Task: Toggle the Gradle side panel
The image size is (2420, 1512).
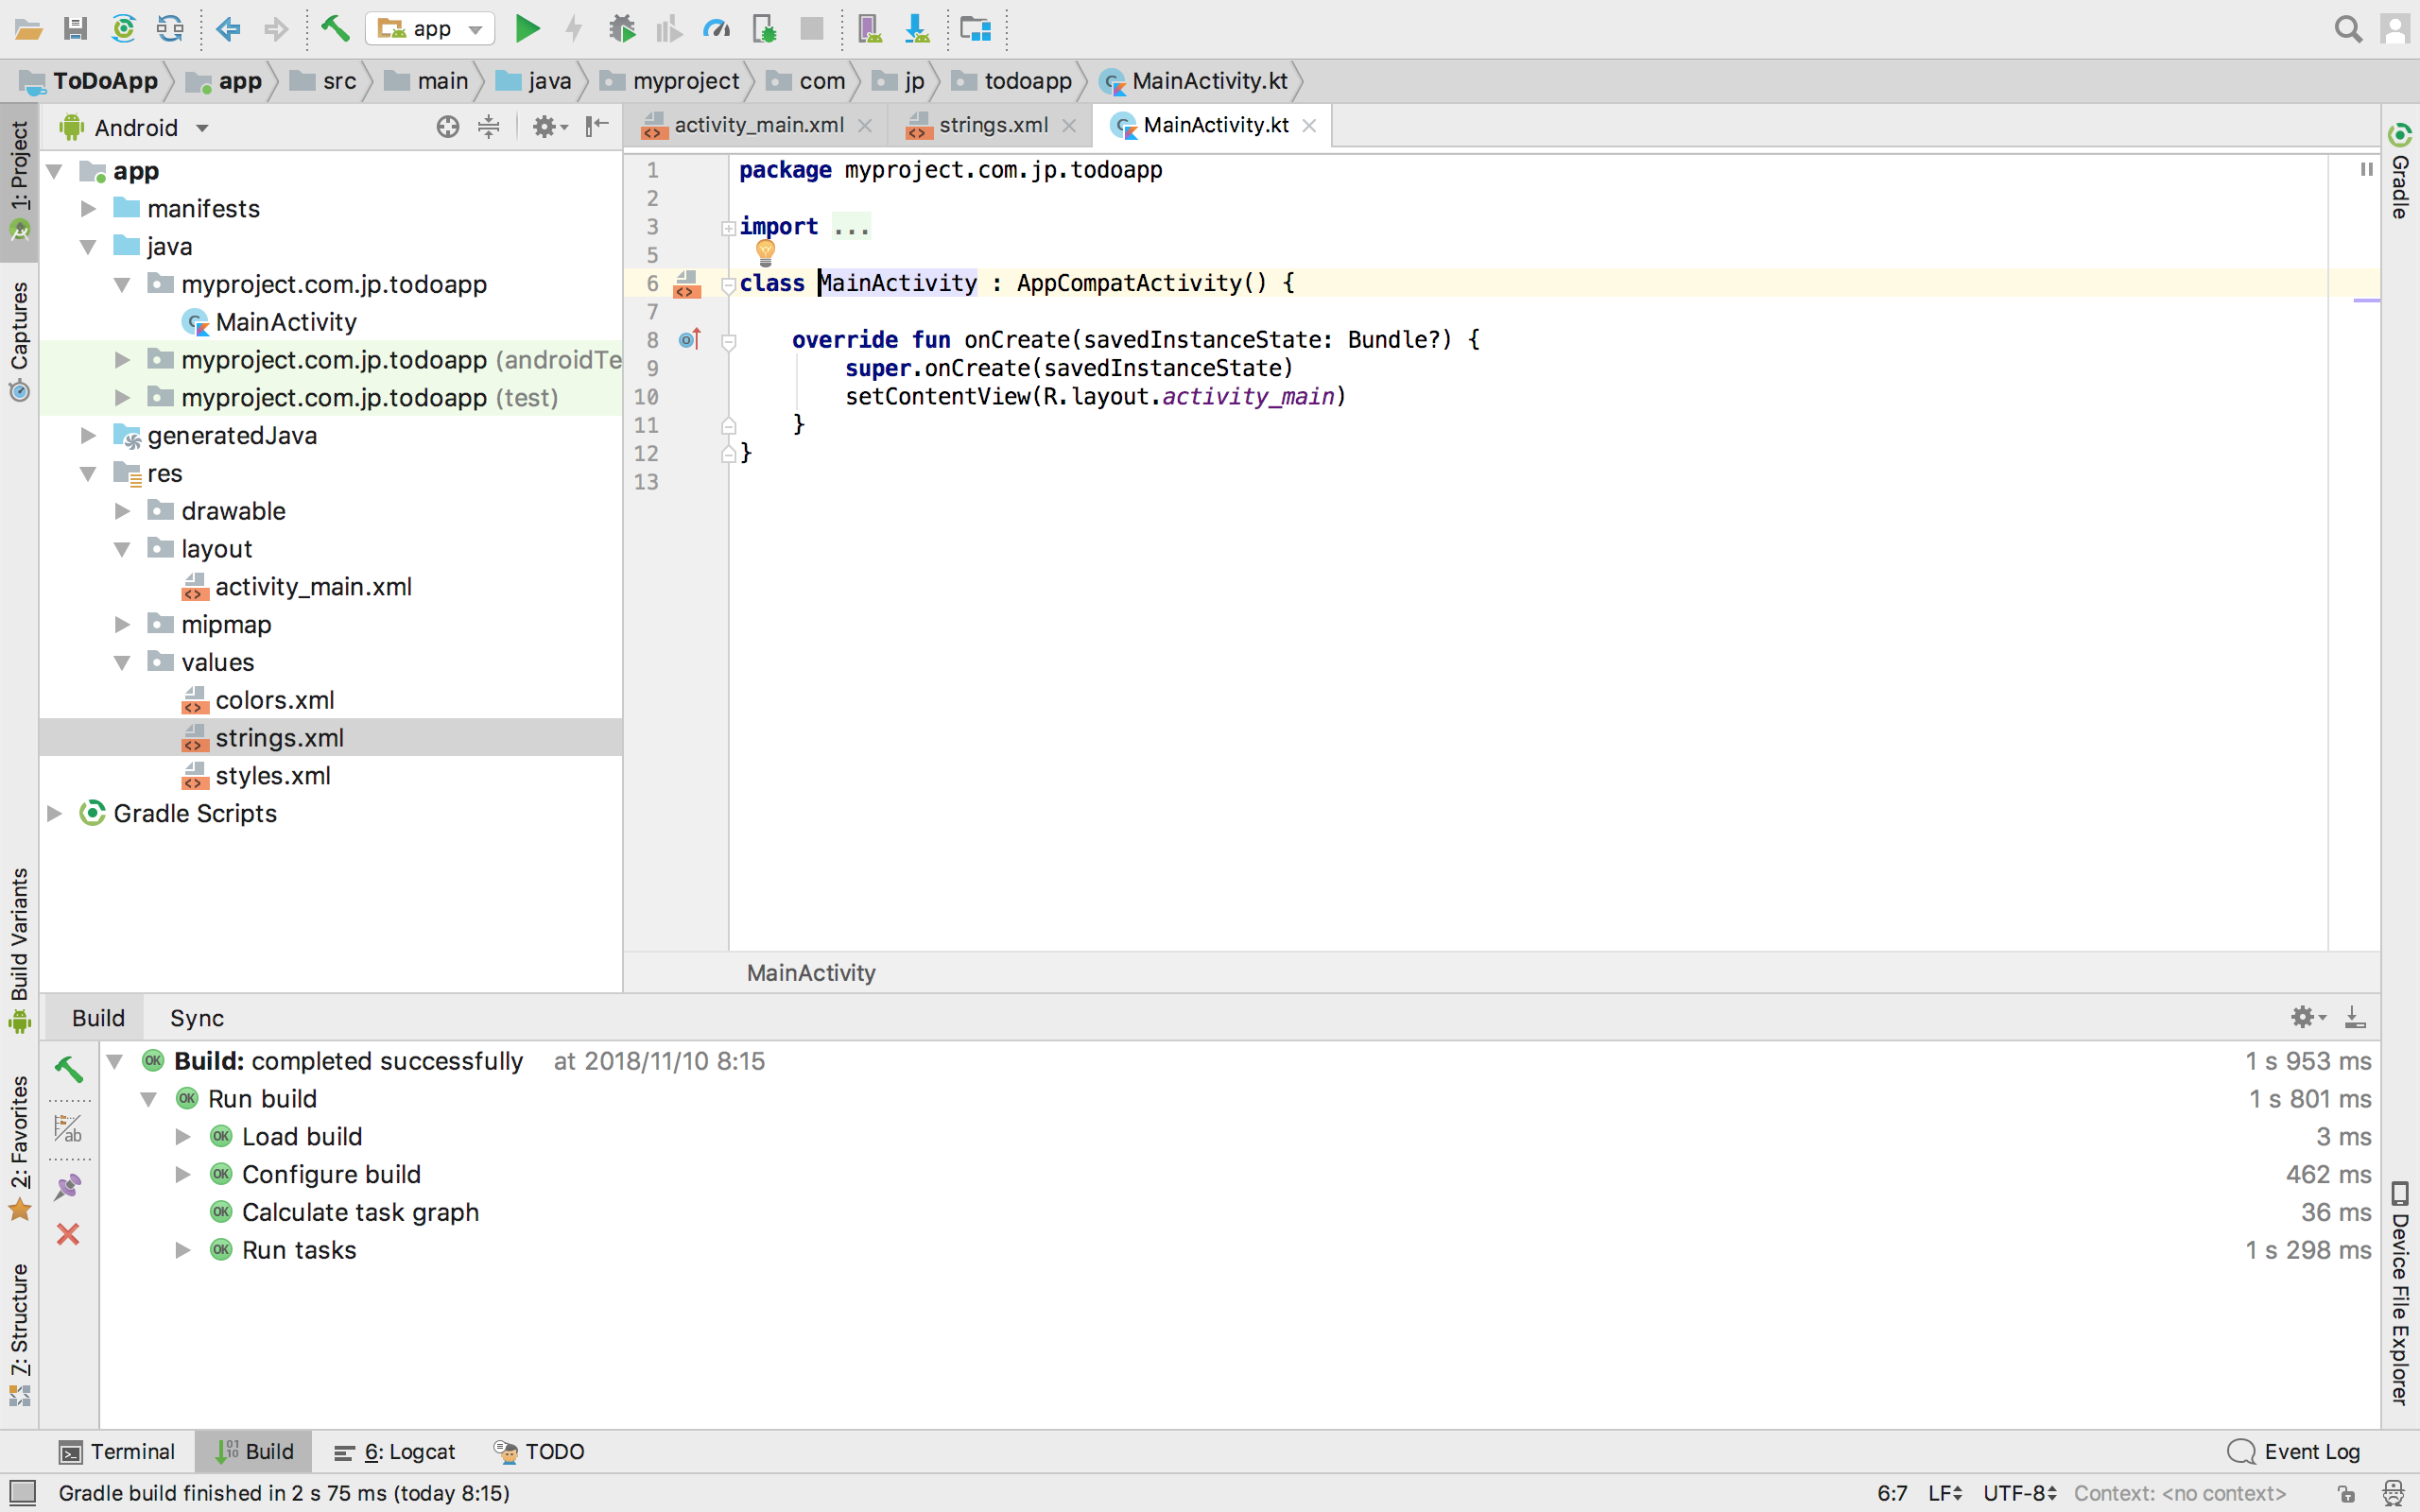Action: [x=2400, y=172]
